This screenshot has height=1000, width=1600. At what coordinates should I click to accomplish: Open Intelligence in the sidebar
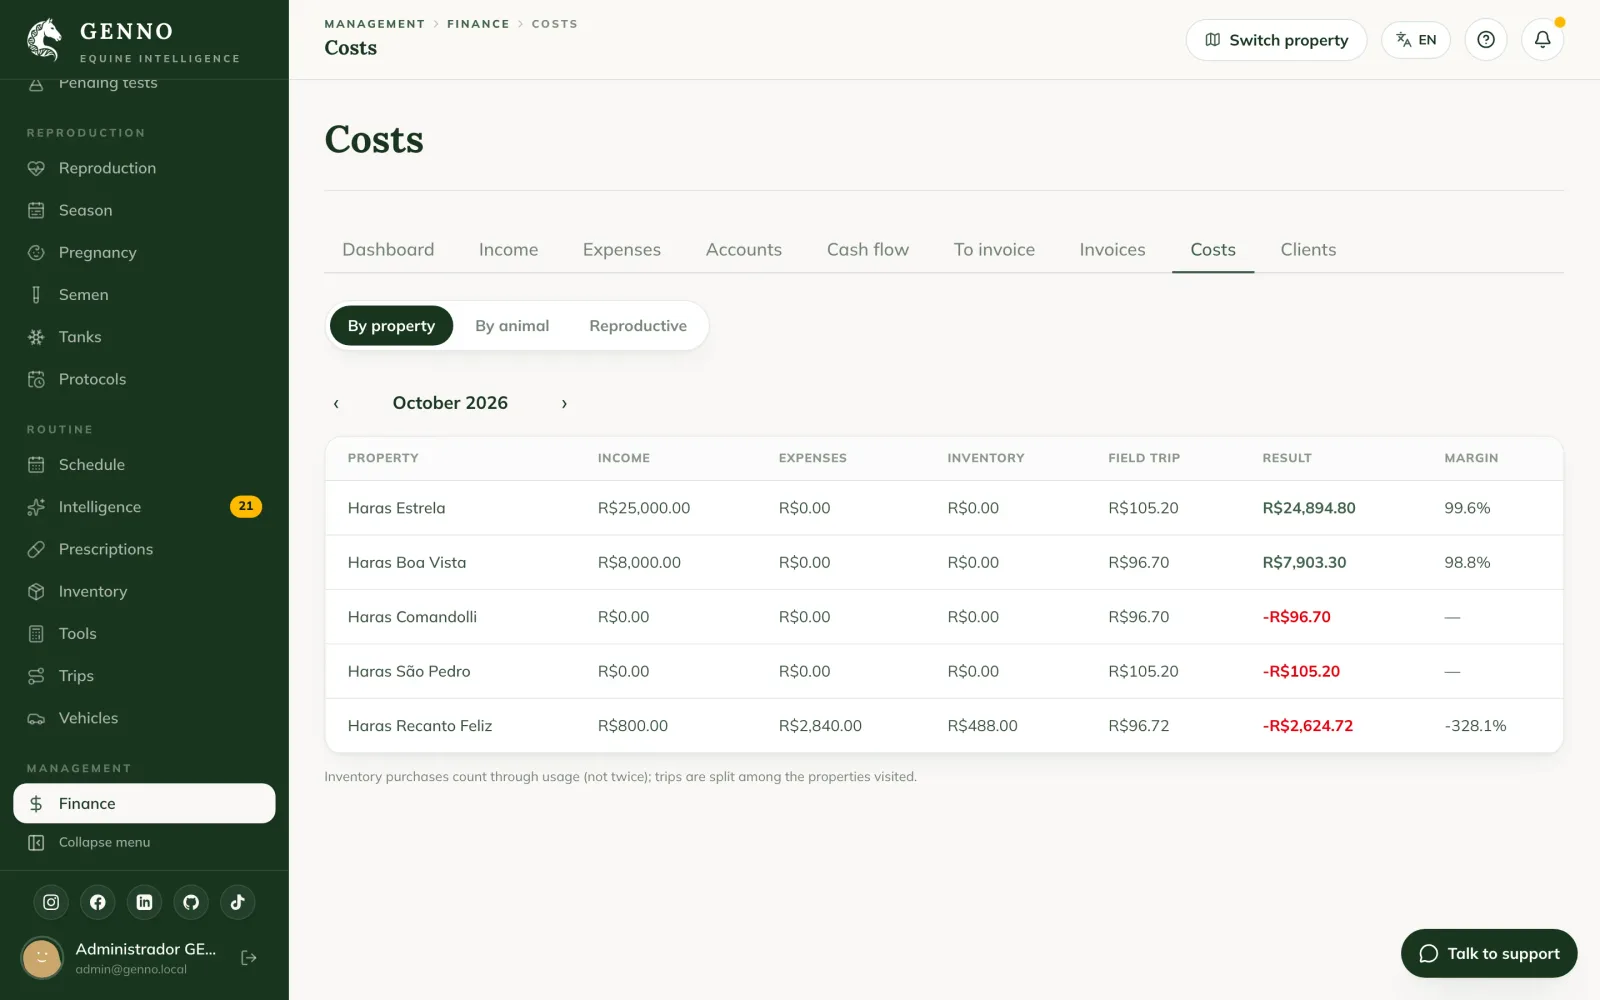[144, 507]
